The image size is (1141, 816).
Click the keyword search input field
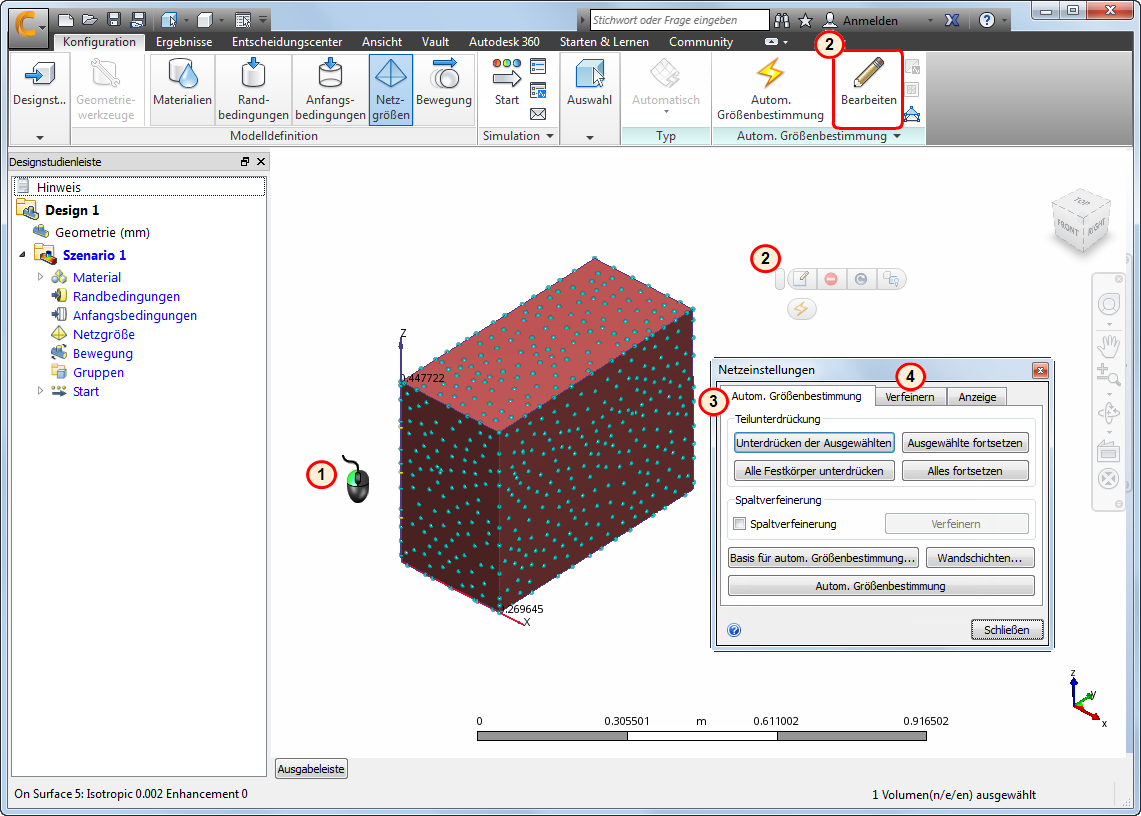coord(679,20)
